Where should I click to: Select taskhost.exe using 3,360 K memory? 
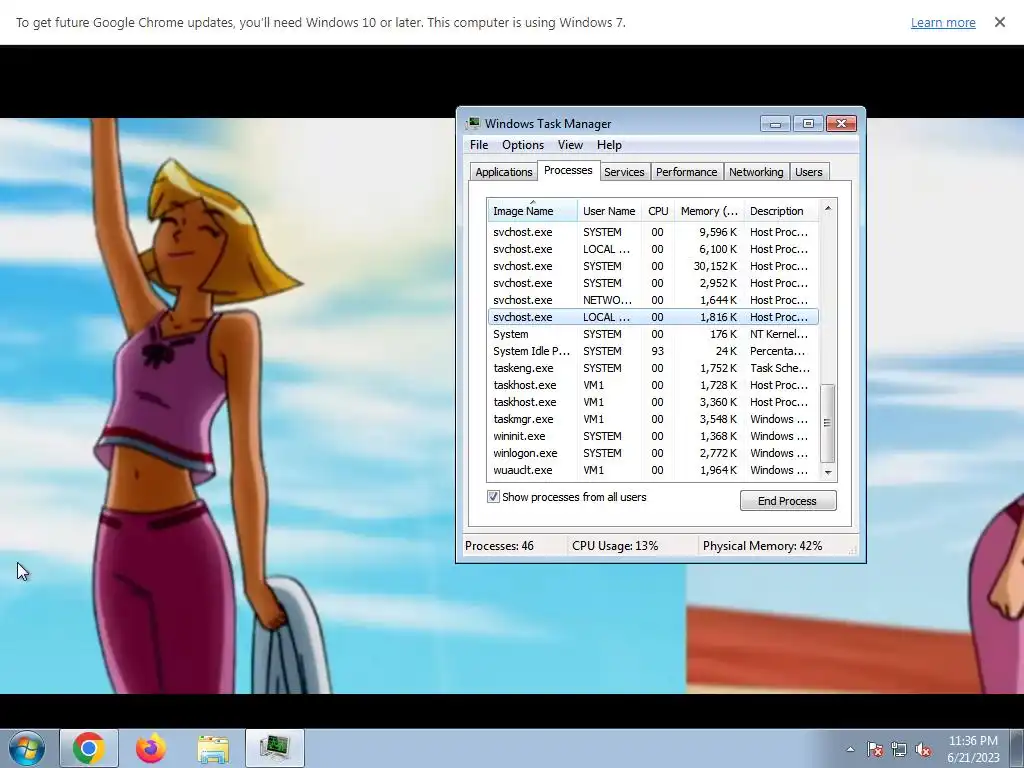coord(653,402)
